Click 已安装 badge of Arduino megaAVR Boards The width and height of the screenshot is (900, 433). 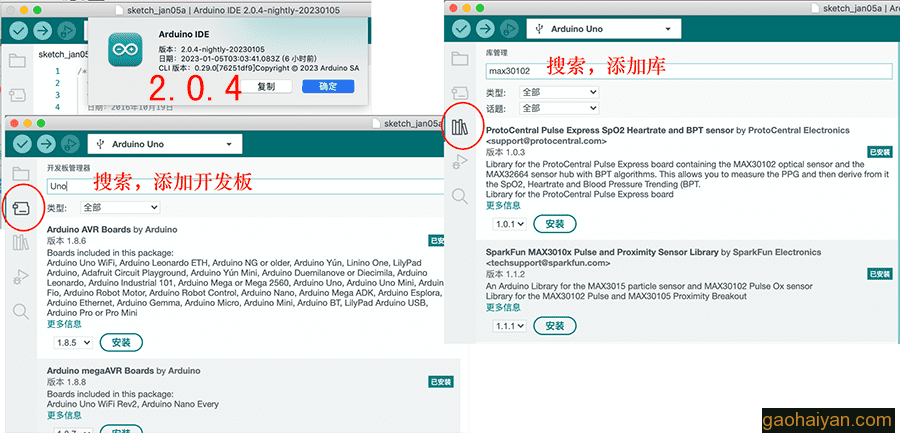point(441,382)
